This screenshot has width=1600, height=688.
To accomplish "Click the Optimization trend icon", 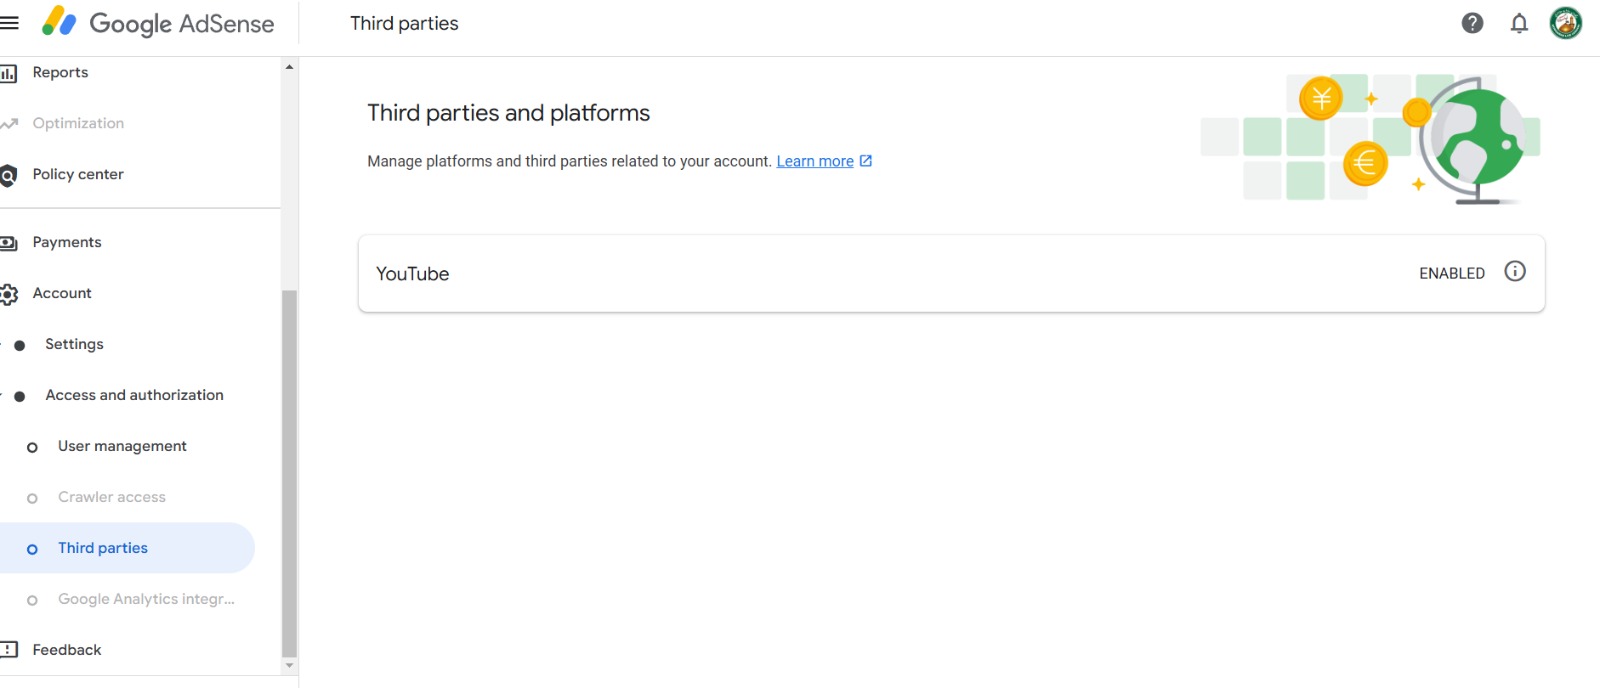I will tap(9, 124).
